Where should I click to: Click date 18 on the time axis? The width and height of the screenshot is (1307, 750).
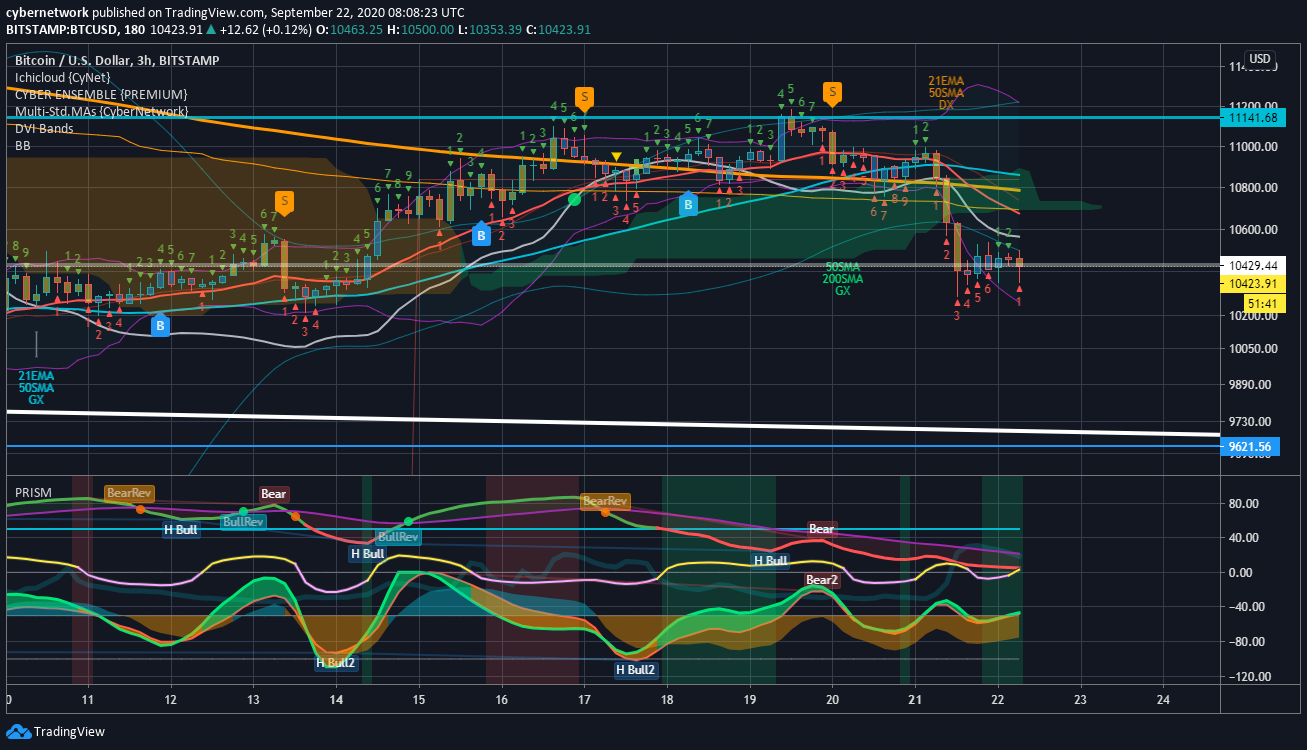point(667,699)
